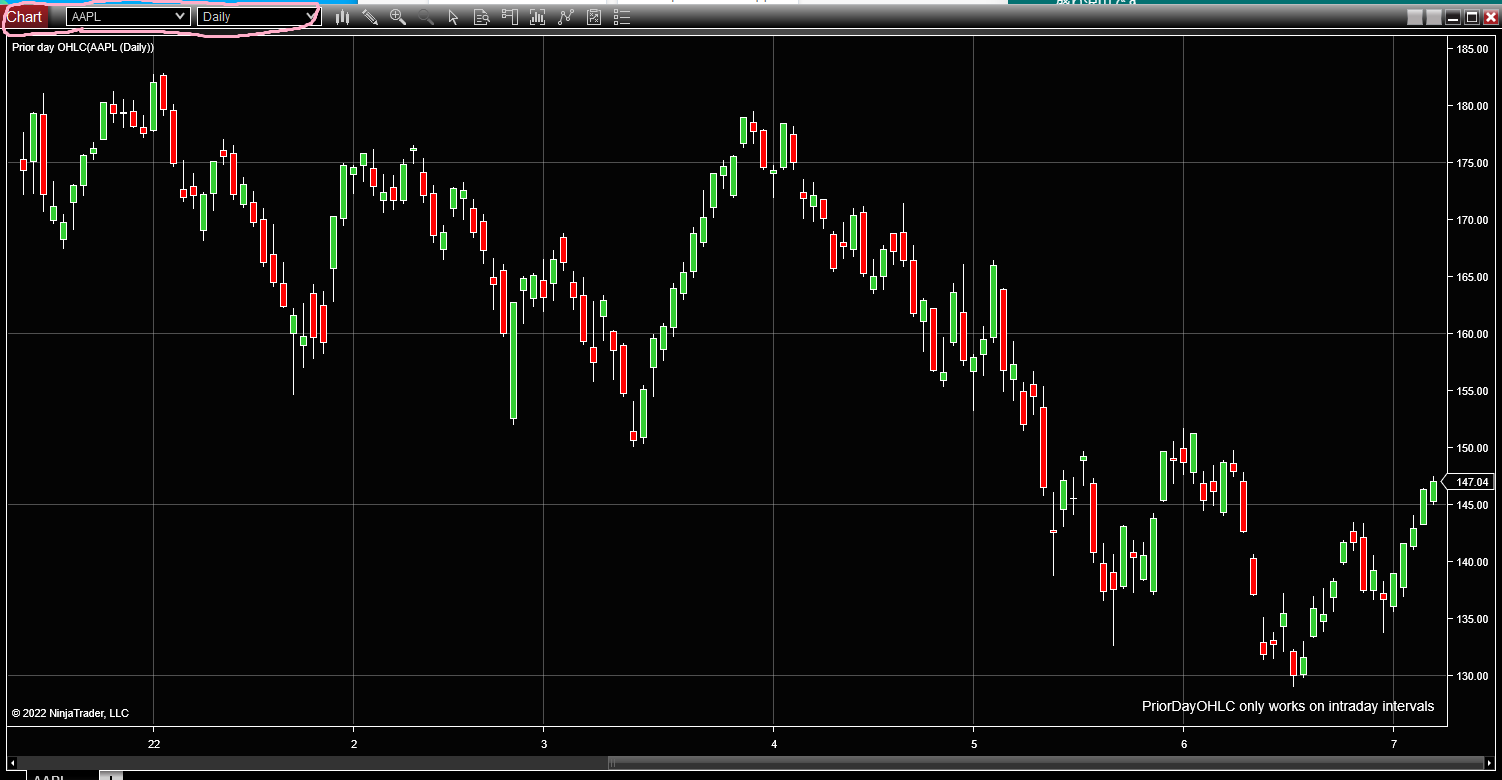The image size is (1502, 780).
Task: Open the bar type chart style icon
Action: tap(342, 17)
